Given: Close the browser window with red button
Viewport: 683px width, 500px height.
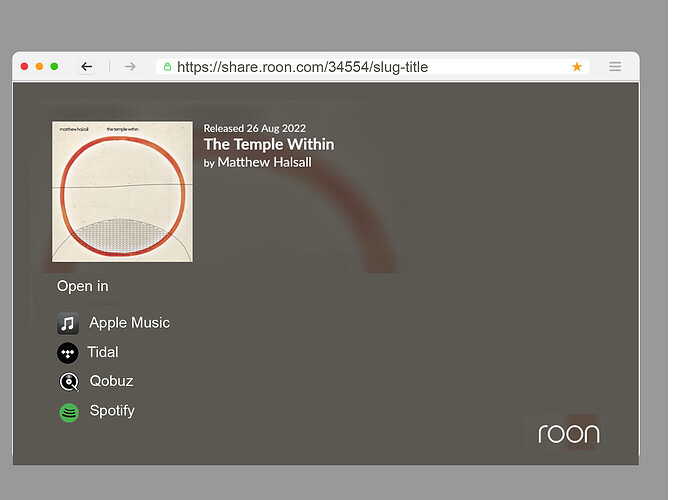Looking at the screenshot, I should click(x=24, y=66).
